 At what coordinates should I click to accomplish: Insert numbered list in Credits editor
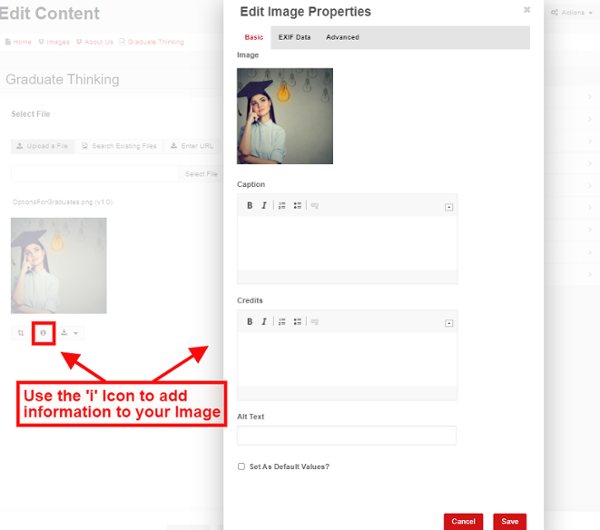coord(282,321)
